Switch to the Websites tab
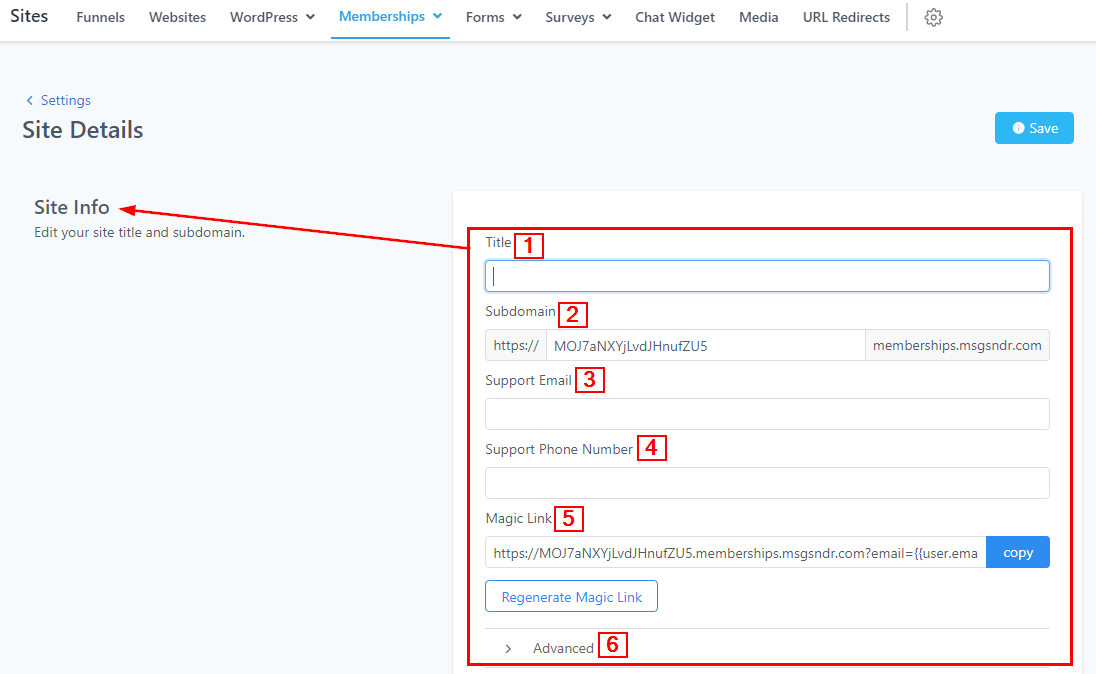1096x674 pixels. click(x=177, y=17)
